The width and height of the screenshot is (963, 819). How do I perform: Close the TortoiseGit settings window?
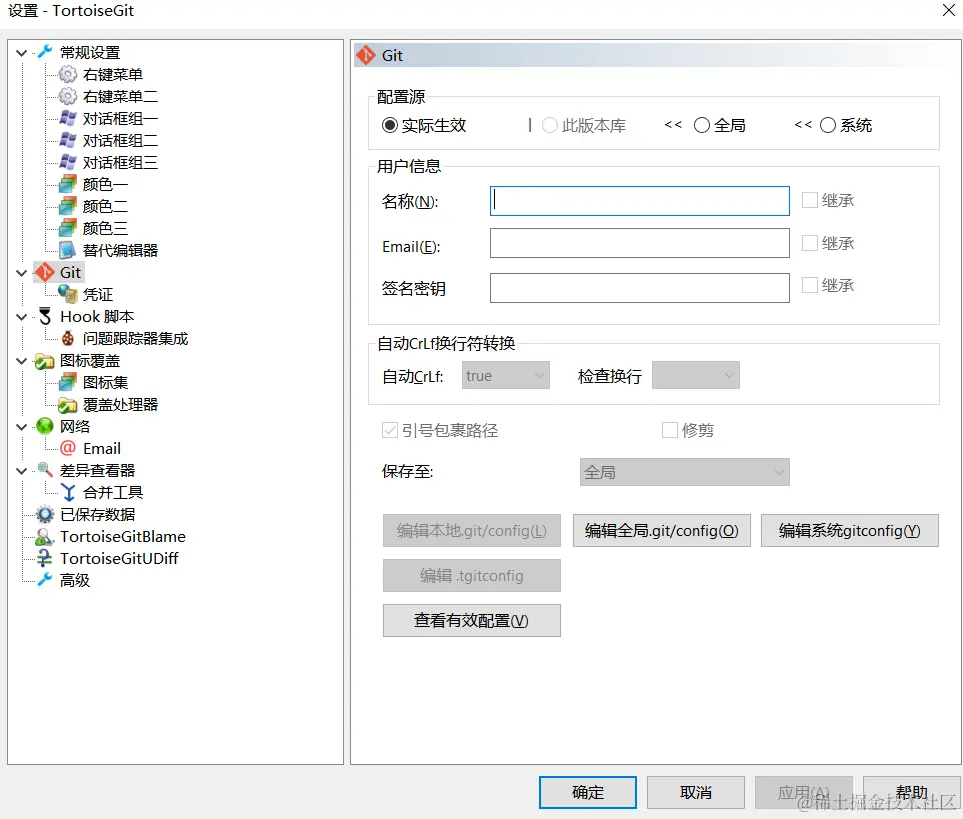tap(948, 10)
